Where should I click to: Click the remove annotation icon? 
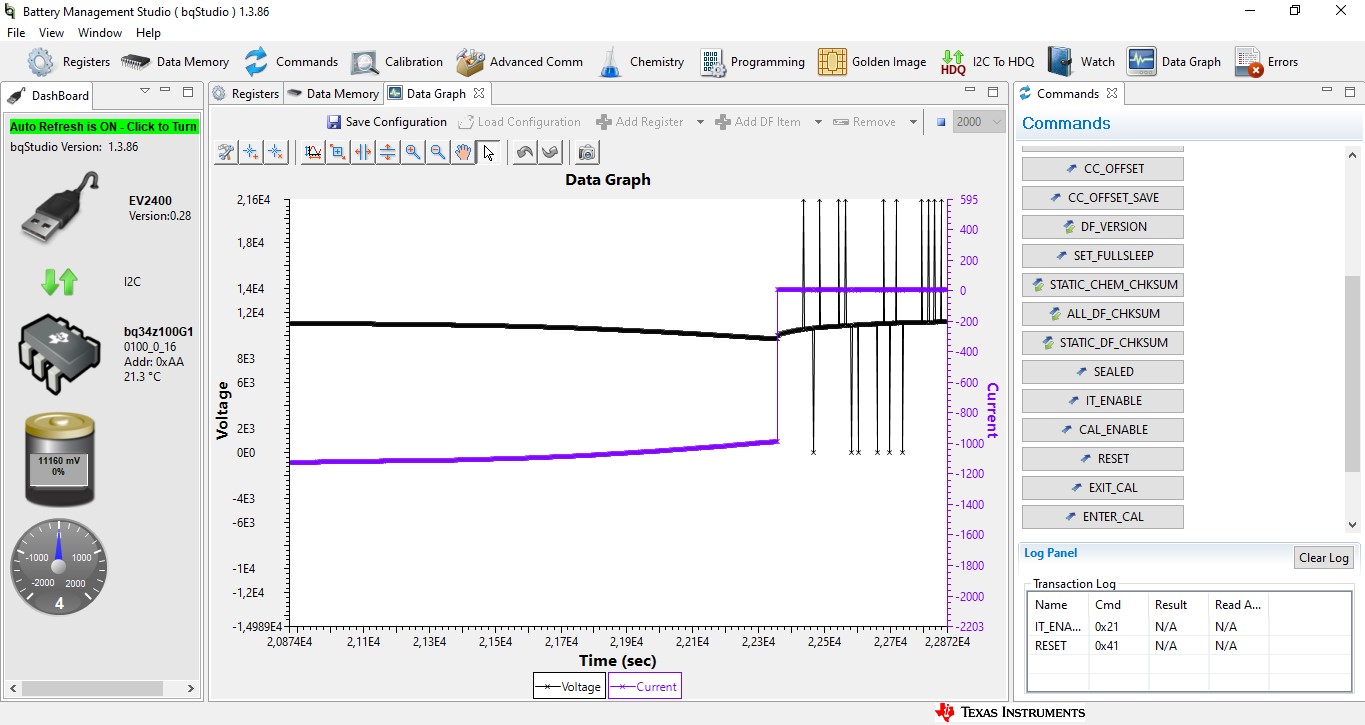coord(276,152)
